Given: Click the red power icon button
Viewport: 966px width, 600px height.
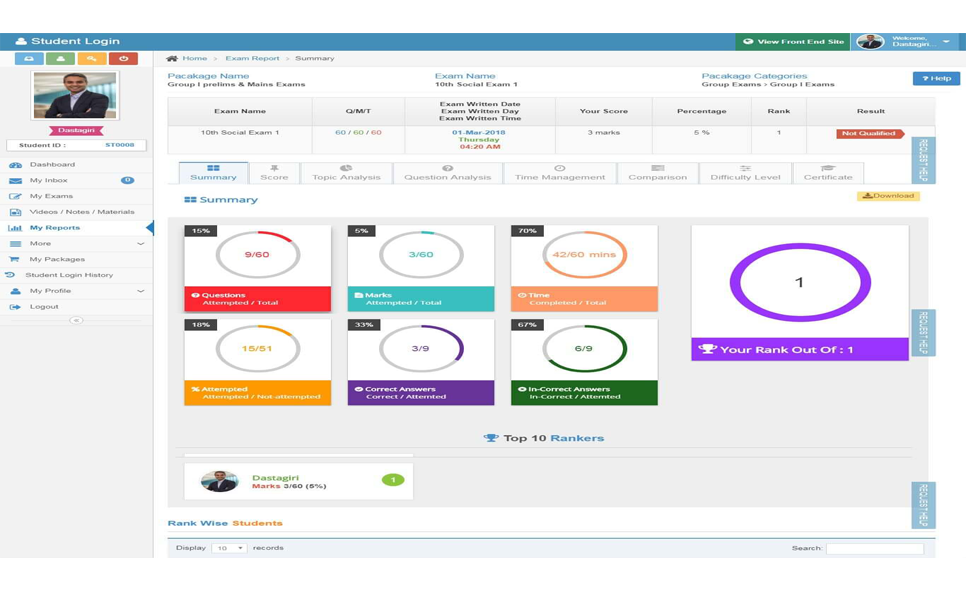Looking at the screenshot, I should coord(123,59).
